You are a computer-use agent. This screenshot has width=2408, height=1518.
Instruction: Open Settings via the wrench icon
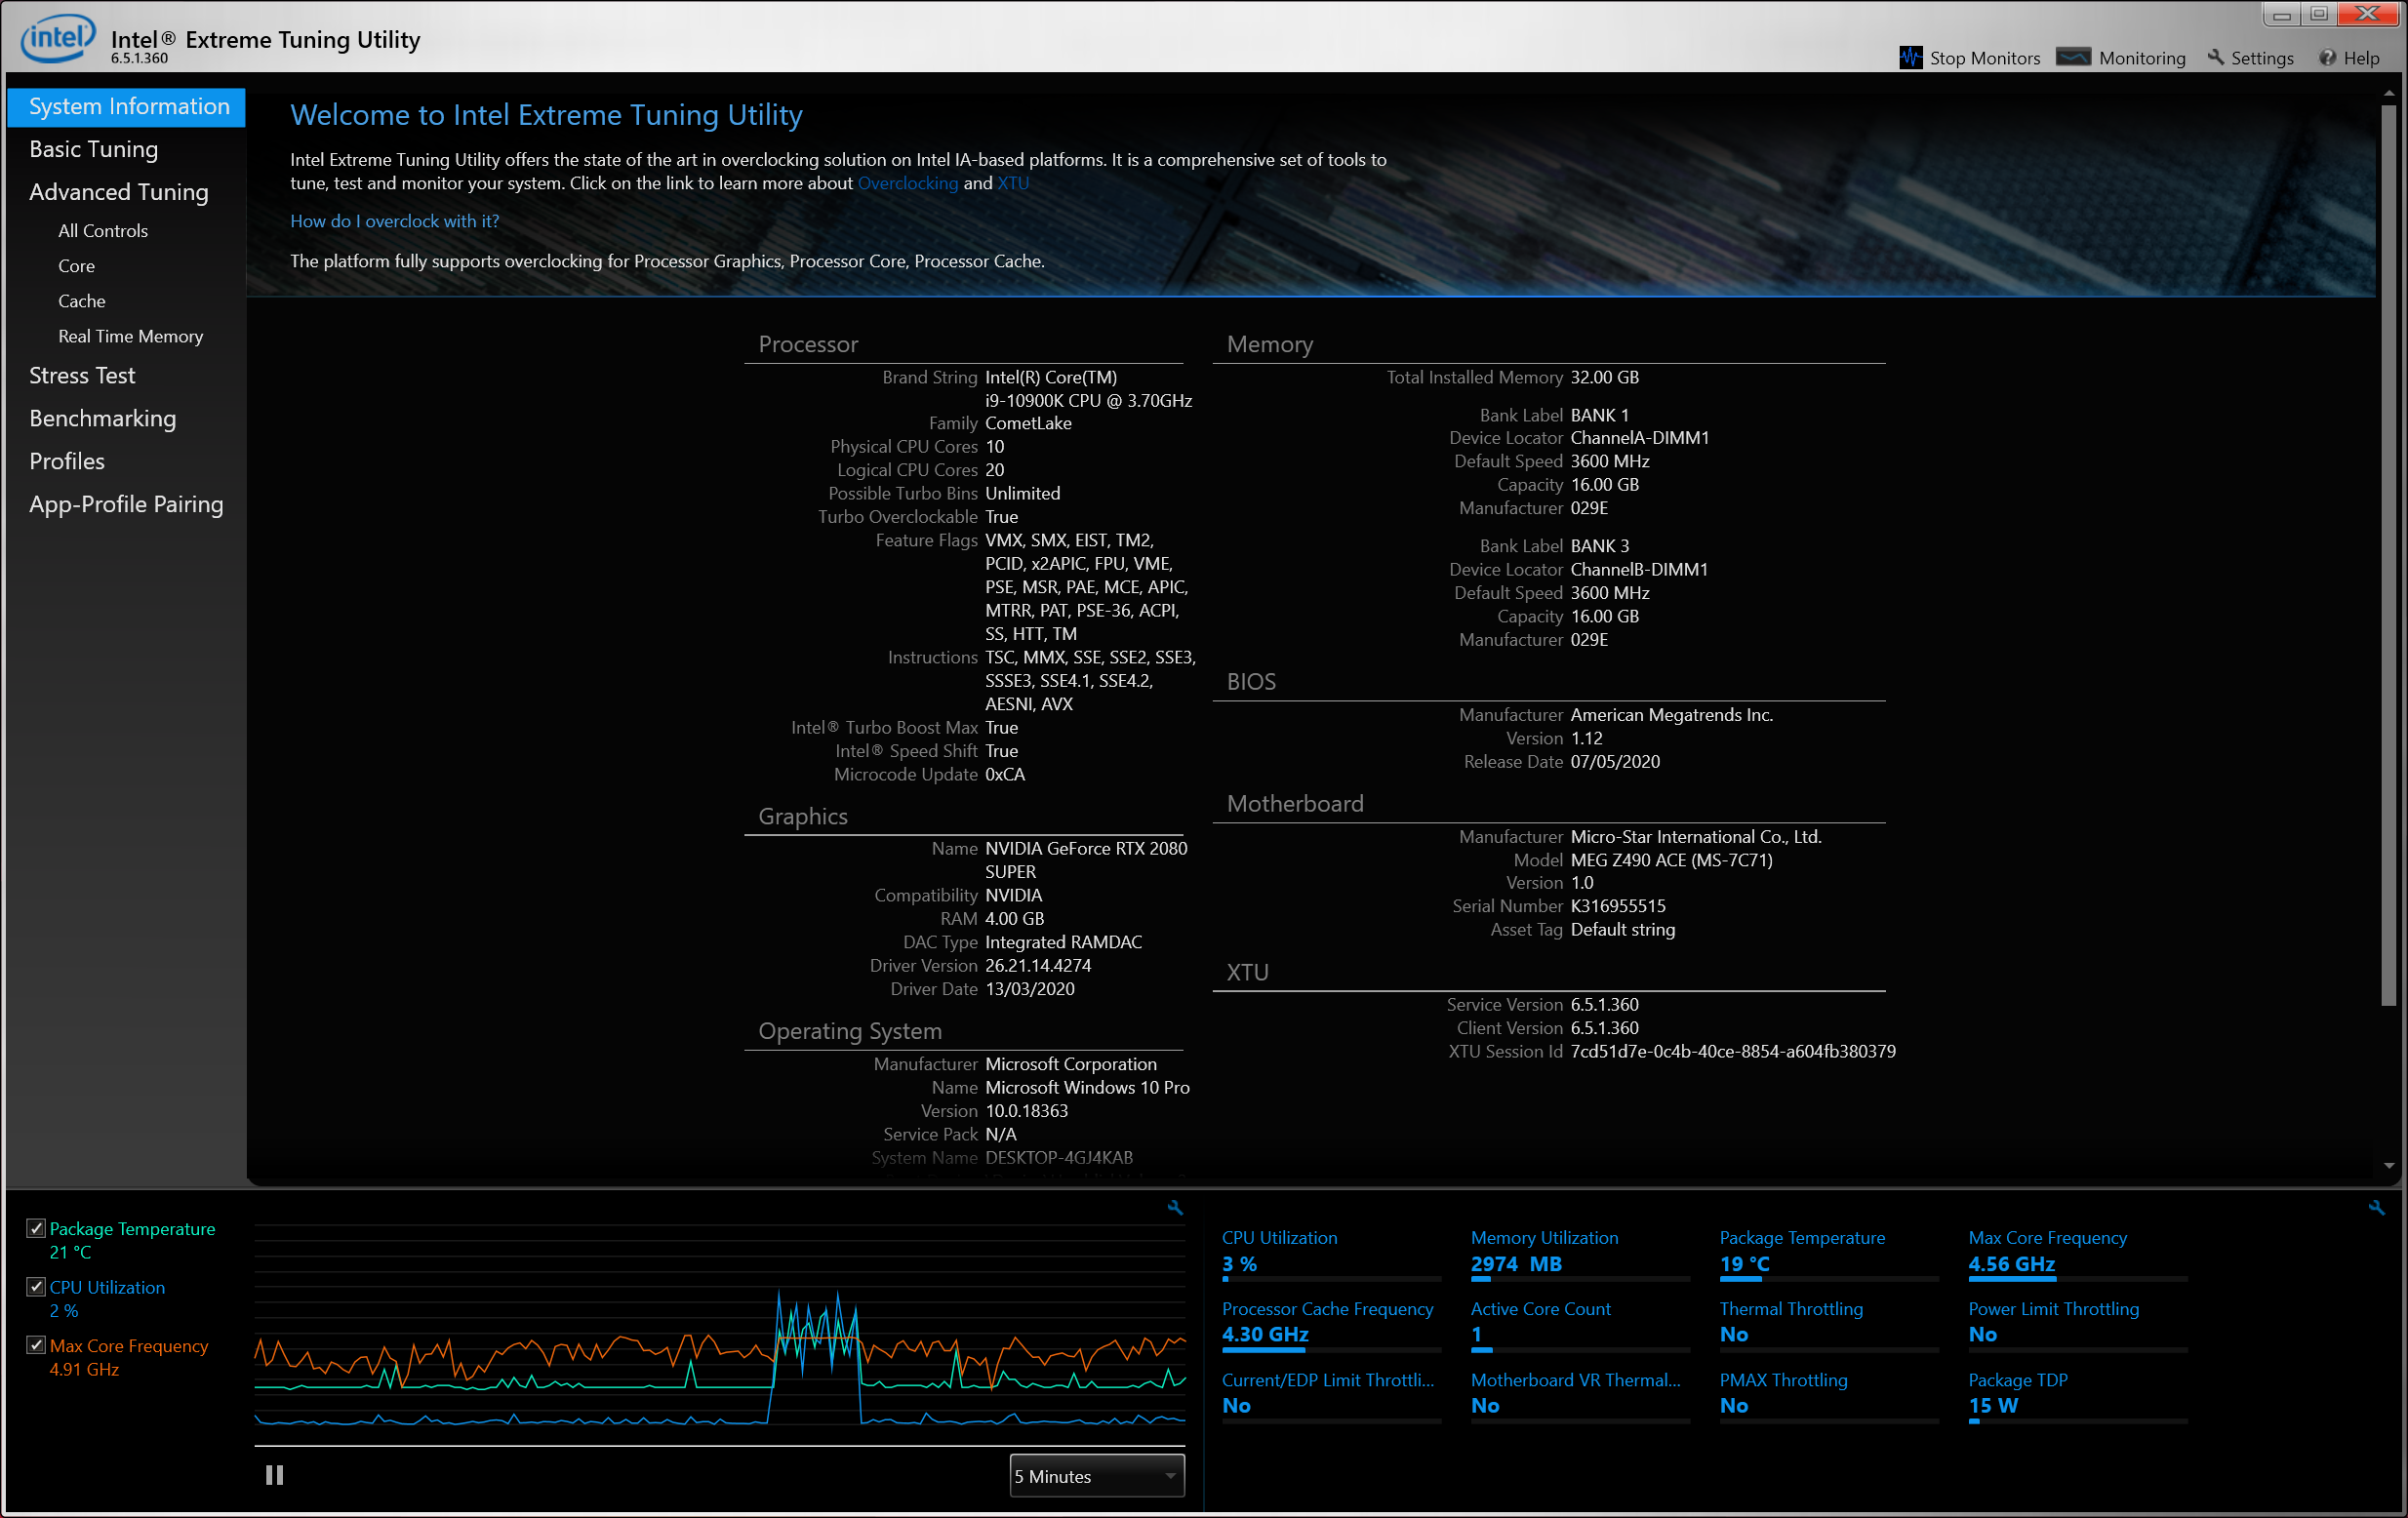[2215, 58]
